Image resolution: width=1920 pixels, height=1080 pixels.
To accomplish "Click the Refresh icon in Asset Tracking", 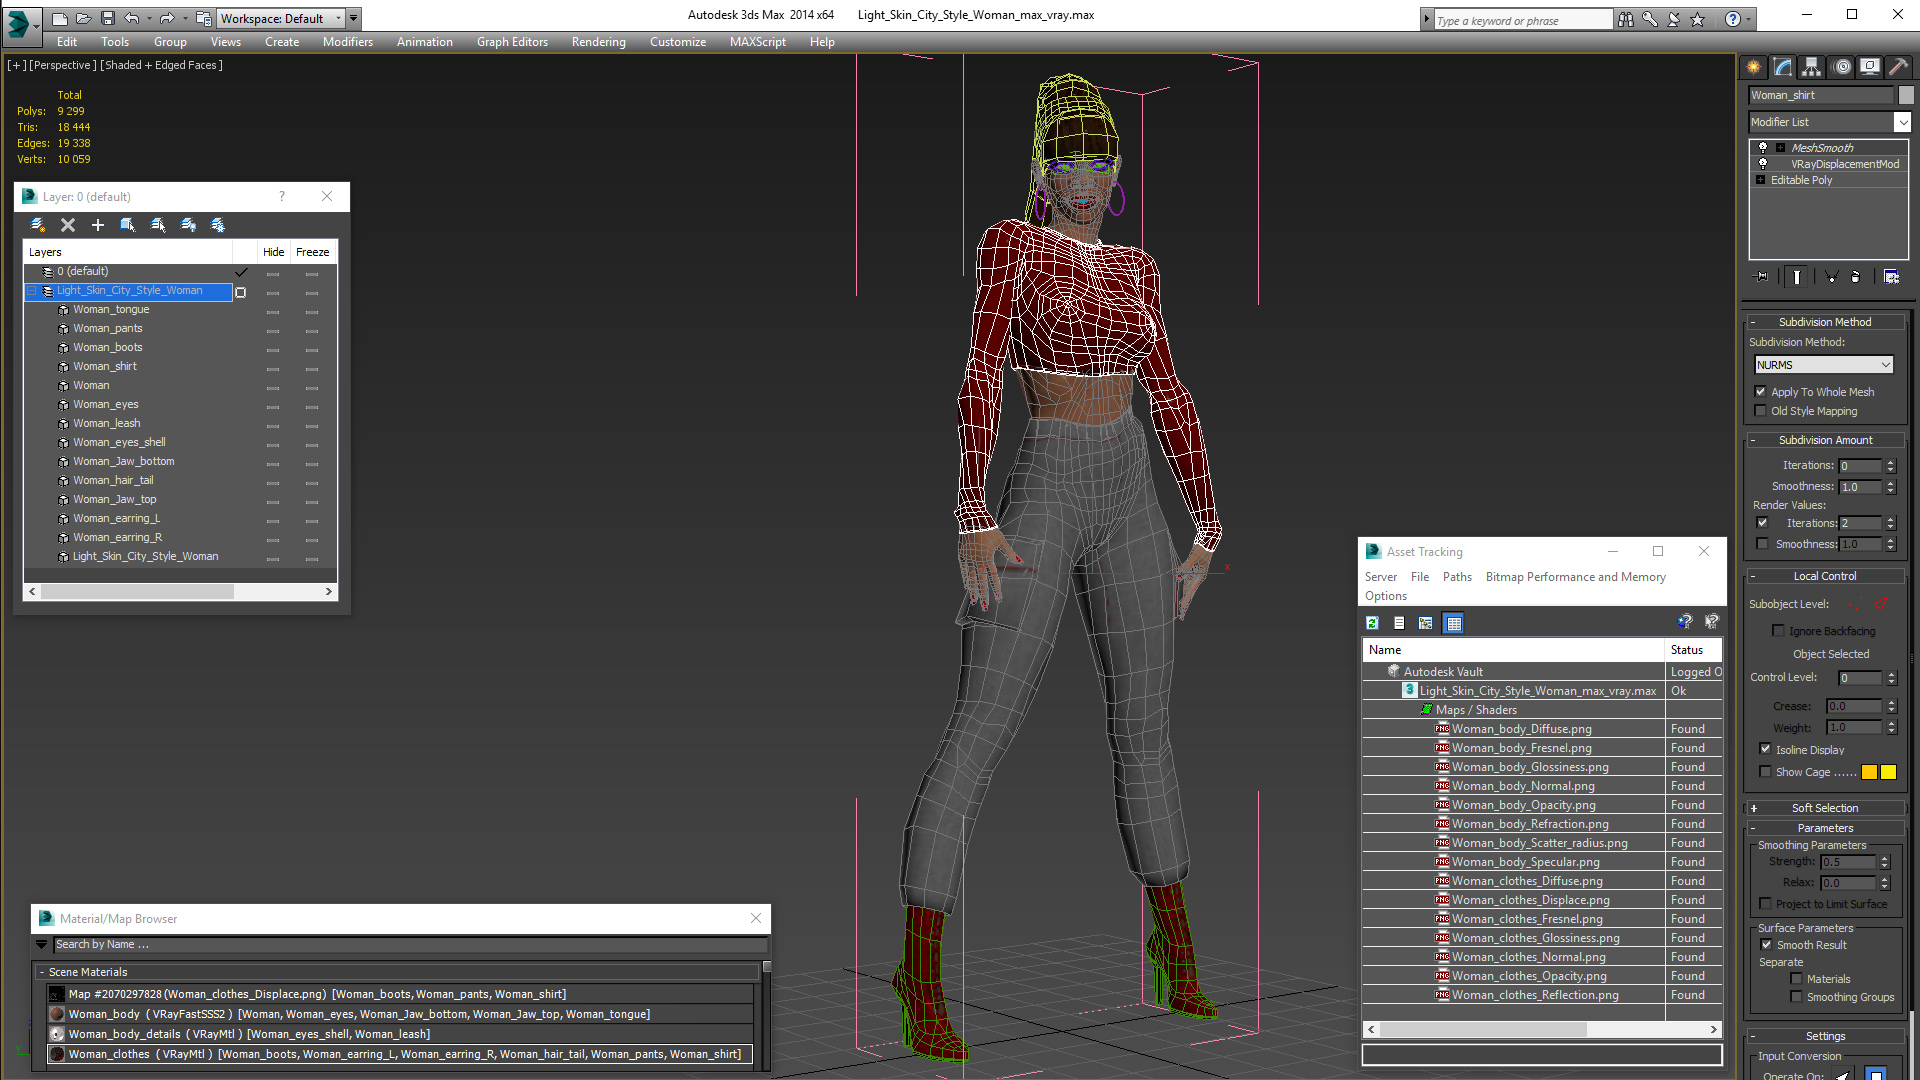I will (x=1373, y=623).
